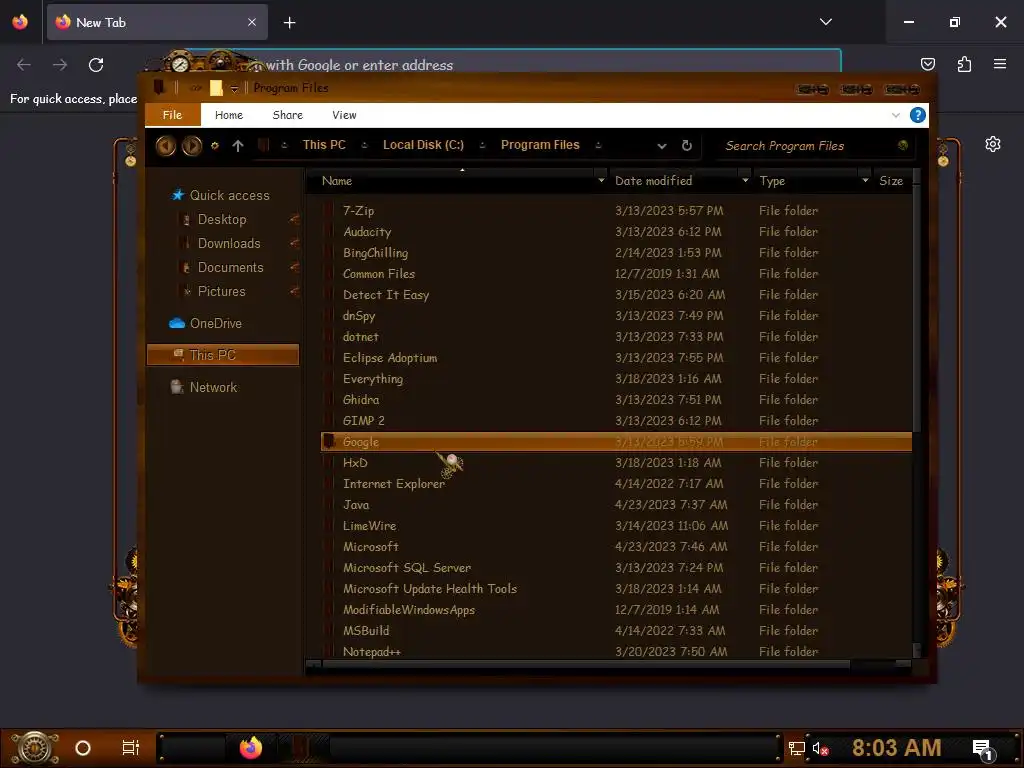Select the BingChilling folder

click(375, 253)
